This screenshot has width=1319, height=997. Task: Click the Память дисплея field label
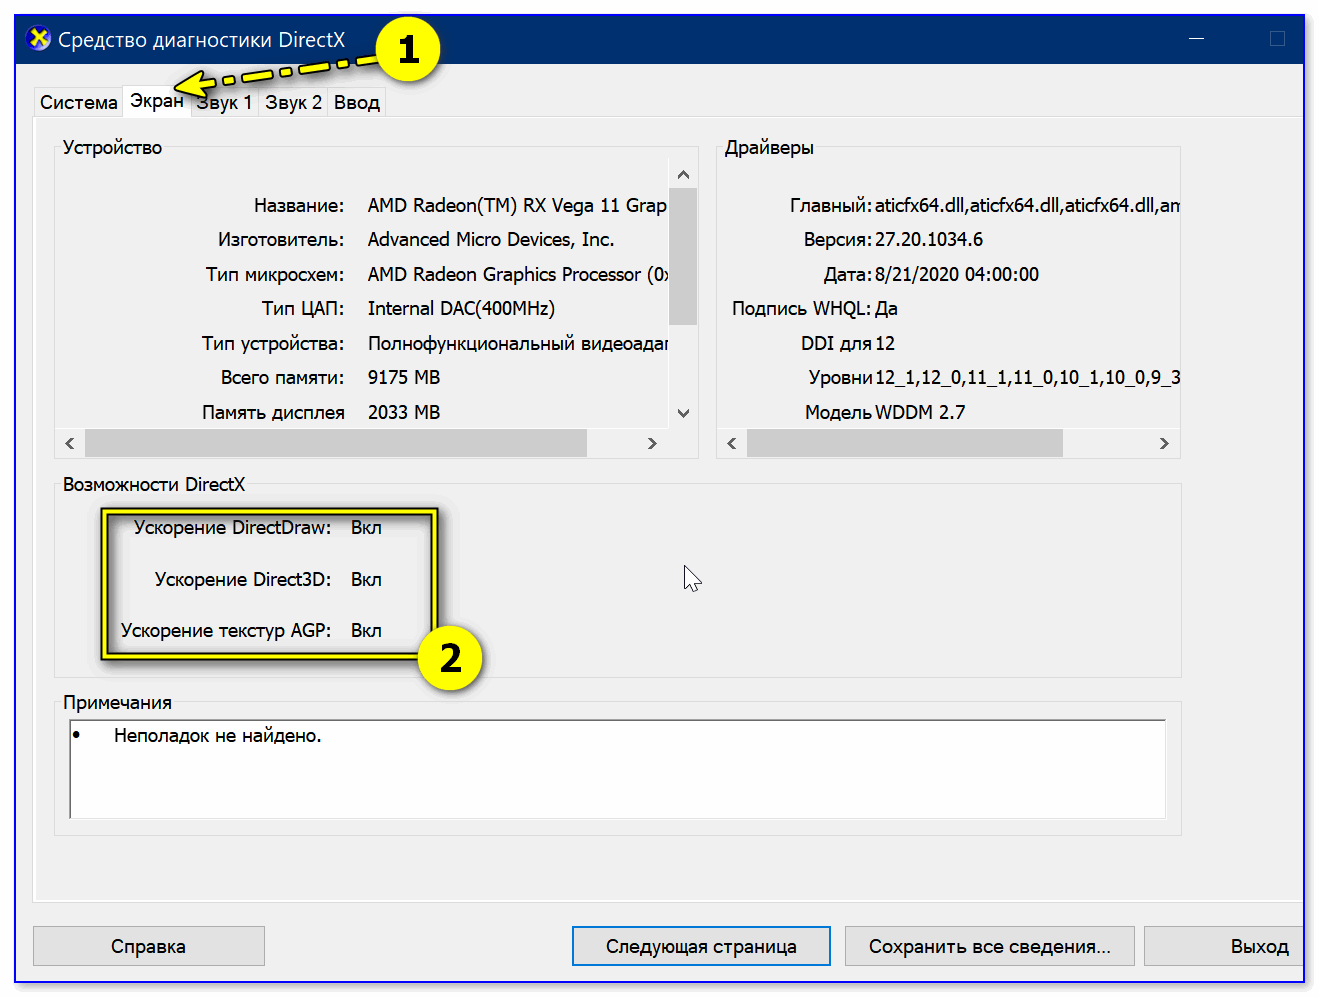273,412
